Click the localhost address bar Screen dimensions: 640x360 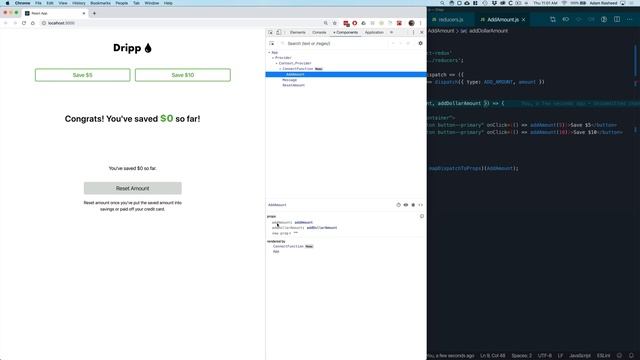point(180,23)
